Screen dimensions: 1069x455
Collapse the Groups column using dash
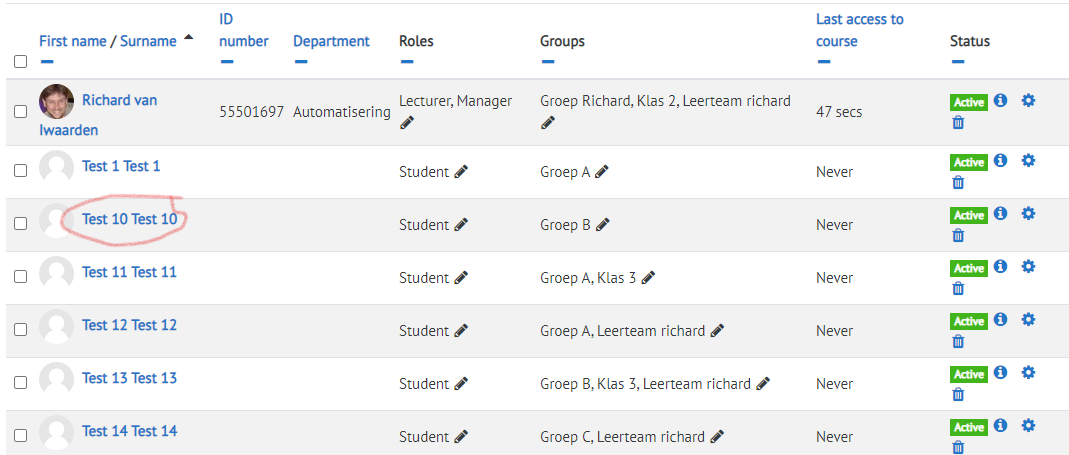click(x=547, y=61)
